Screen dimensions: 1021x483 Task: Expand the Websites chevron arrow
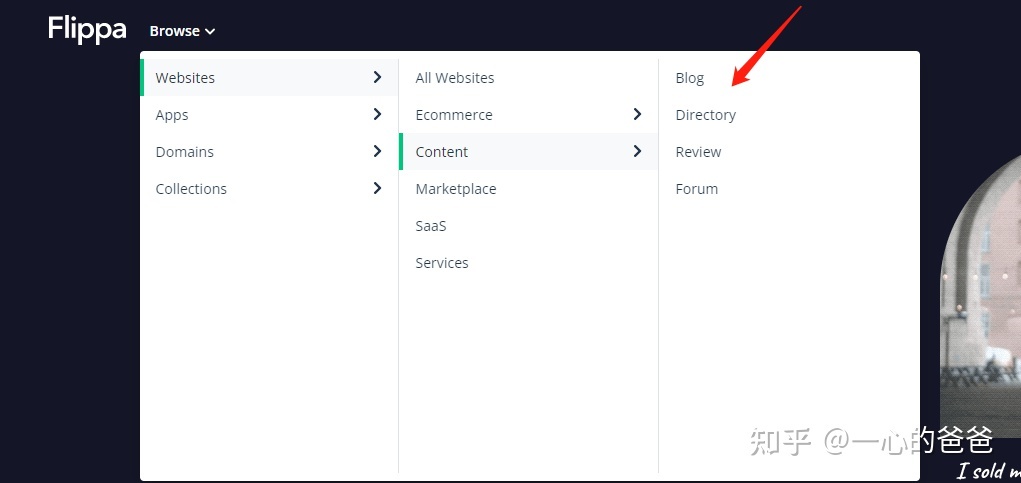point(377,77)
